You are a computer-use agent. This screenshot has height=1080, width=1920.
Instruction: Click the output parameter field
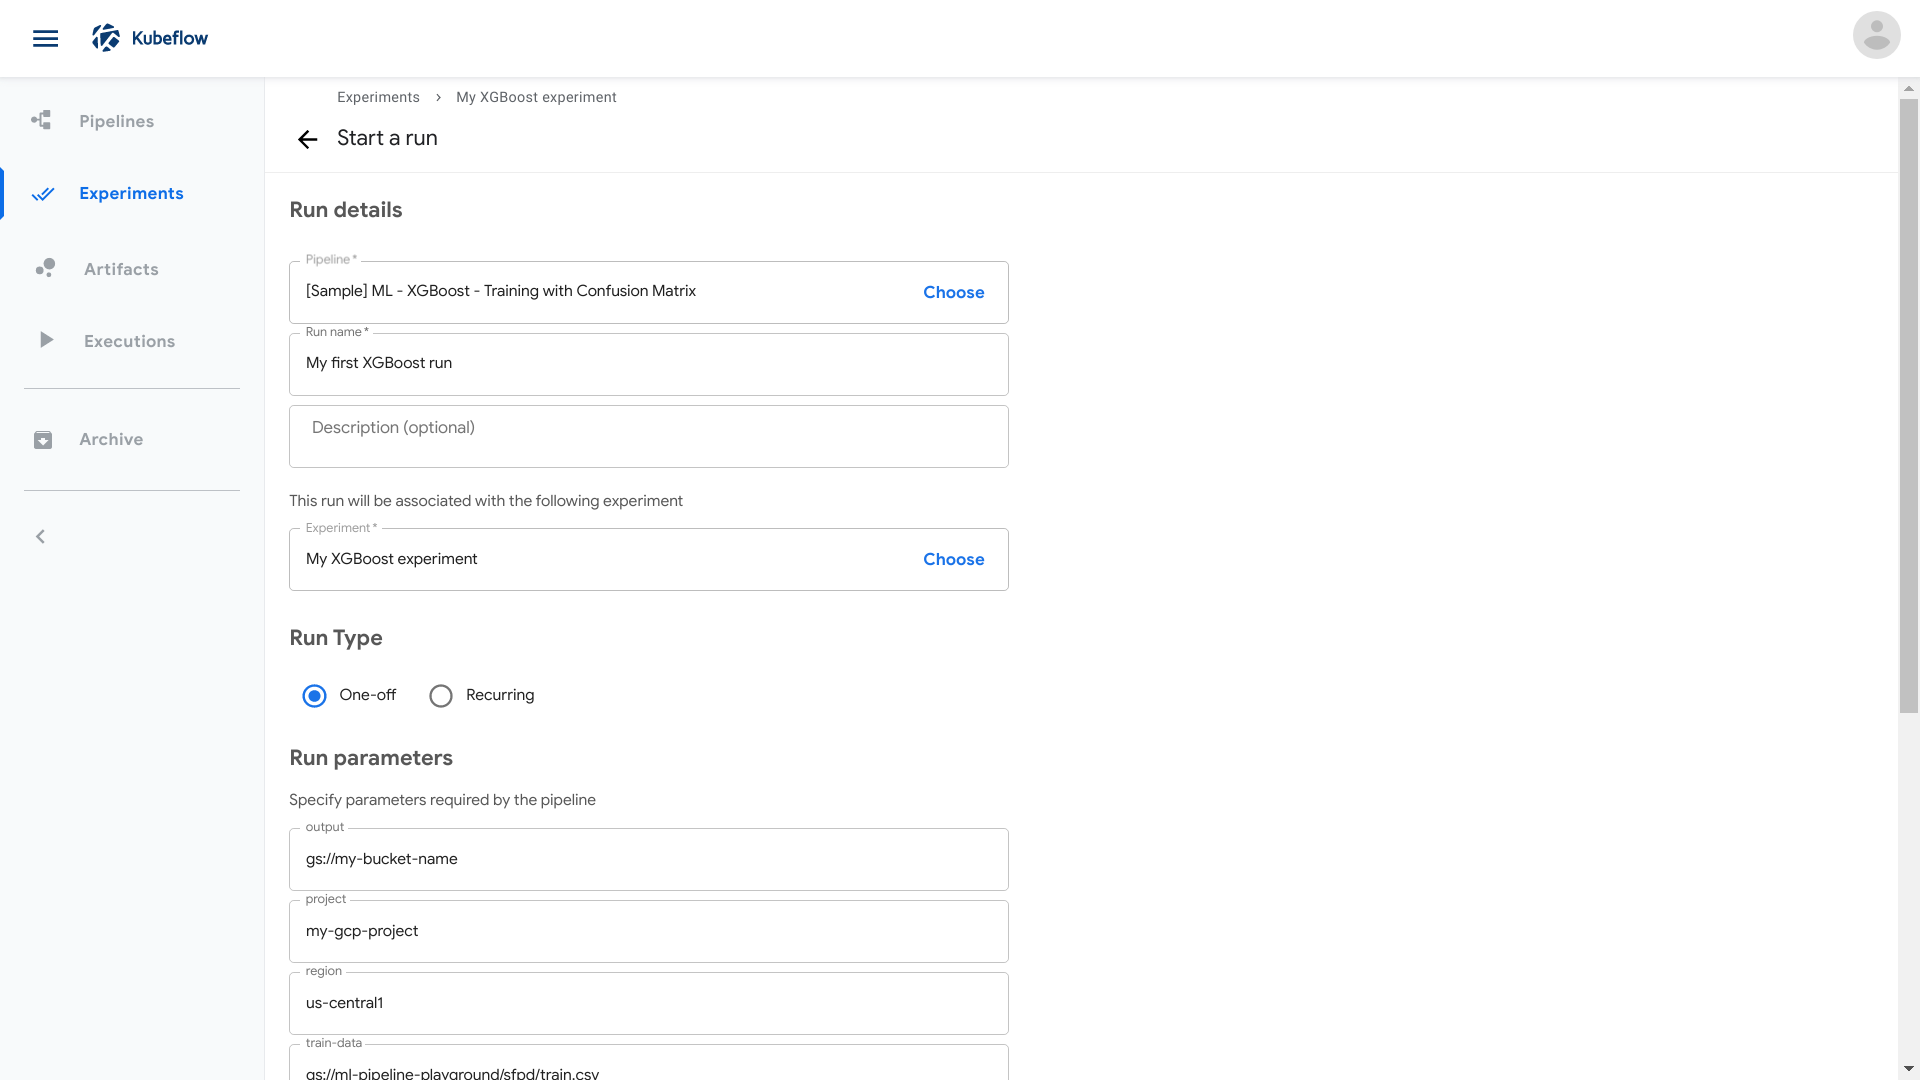tap(649, 859)
